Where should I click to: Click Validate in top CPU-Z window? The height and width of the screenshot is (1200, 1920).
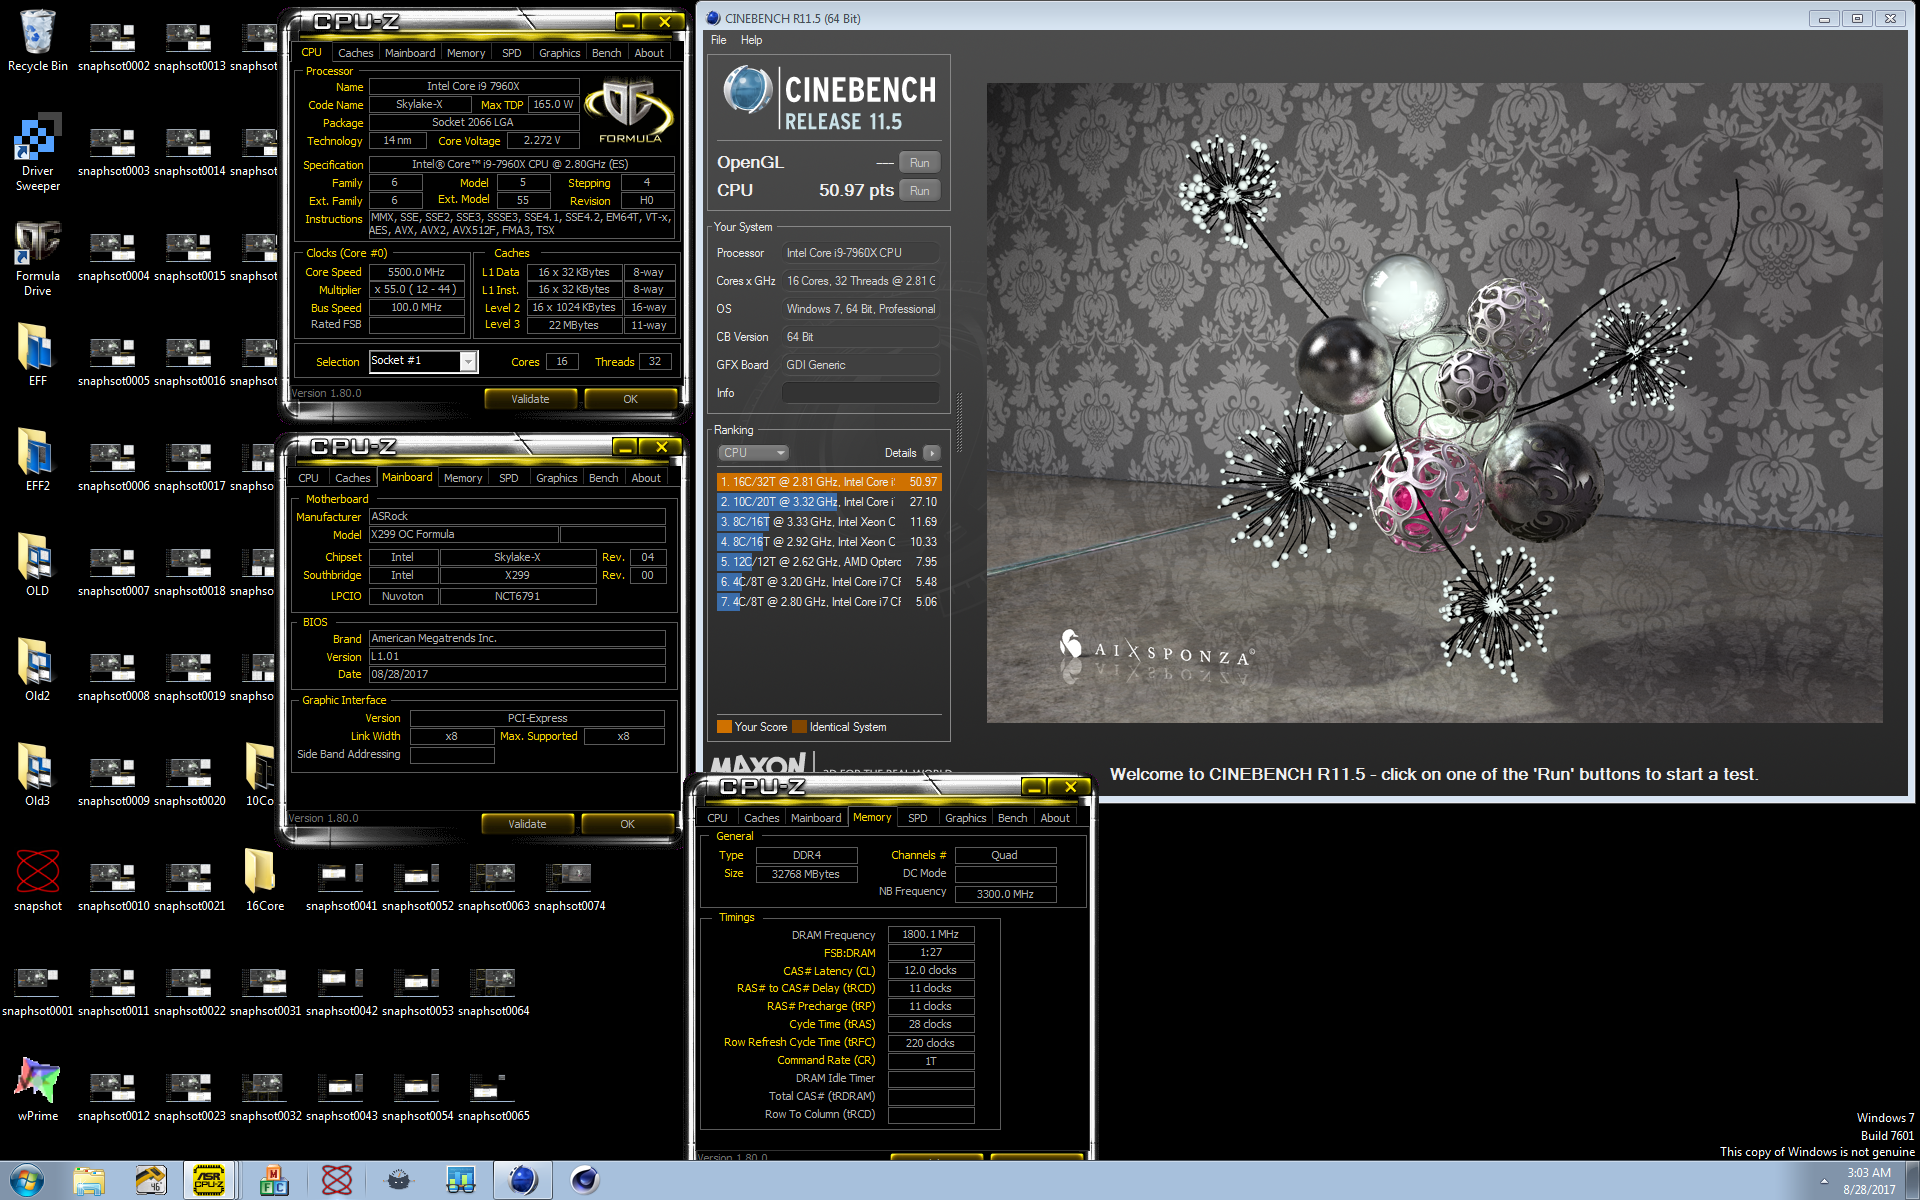coord(530,399)
